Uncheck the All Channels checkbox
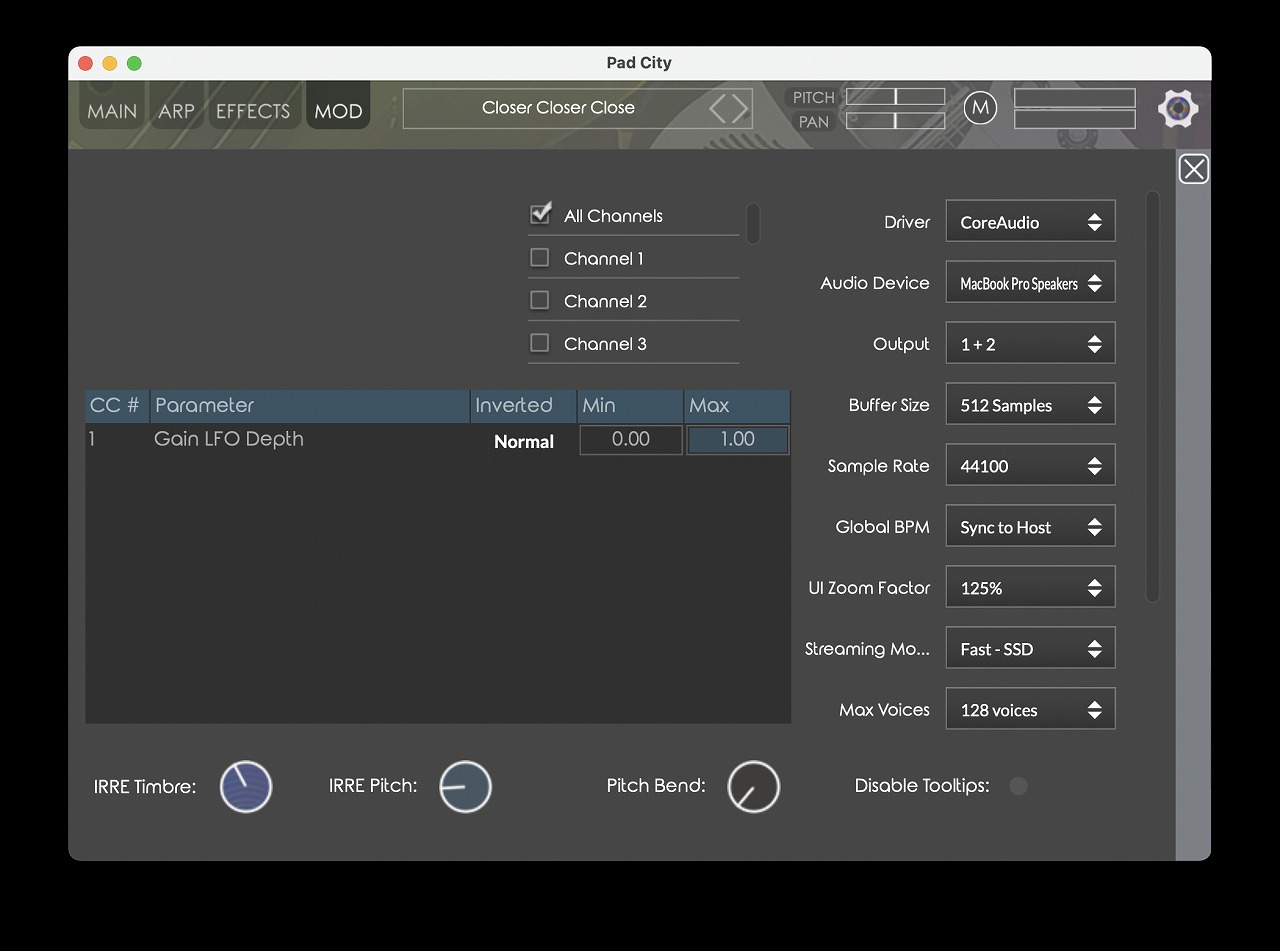The width and height of the screenshot is (1280, 951). point(540,214)
